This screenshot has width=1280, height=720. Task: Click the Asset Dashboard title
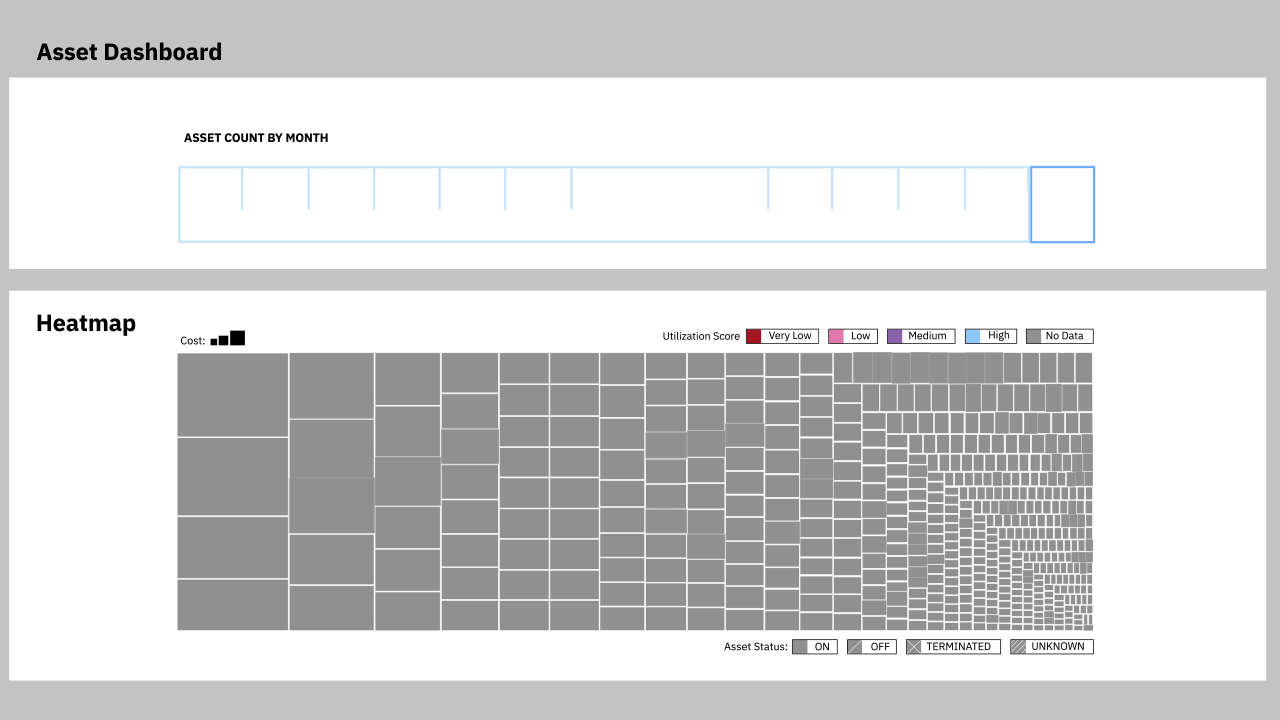(129, 52)
